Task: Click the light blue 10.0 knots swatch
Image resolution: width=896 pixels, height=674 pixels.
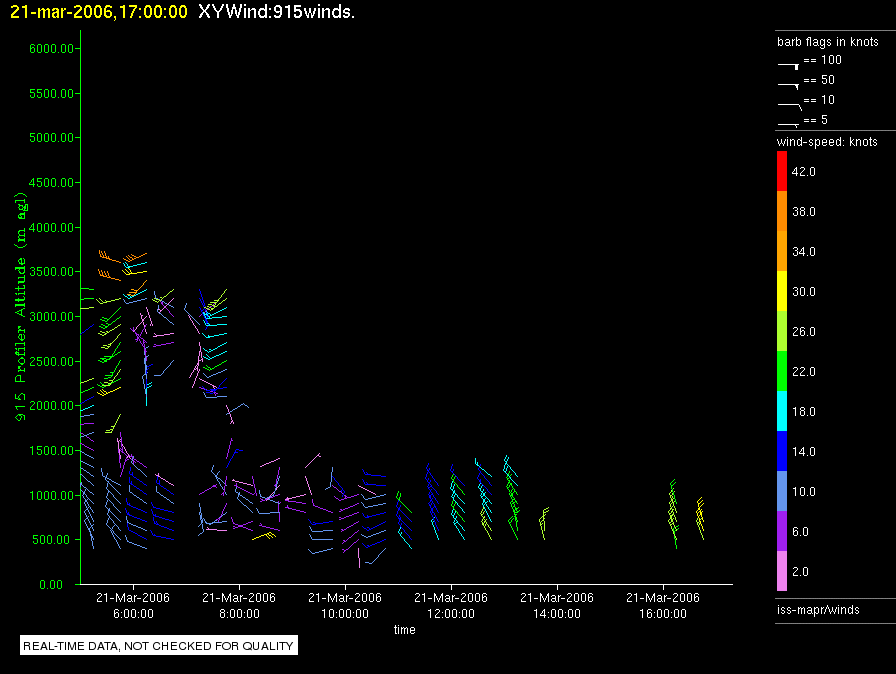Action: [x=782, y=491]
